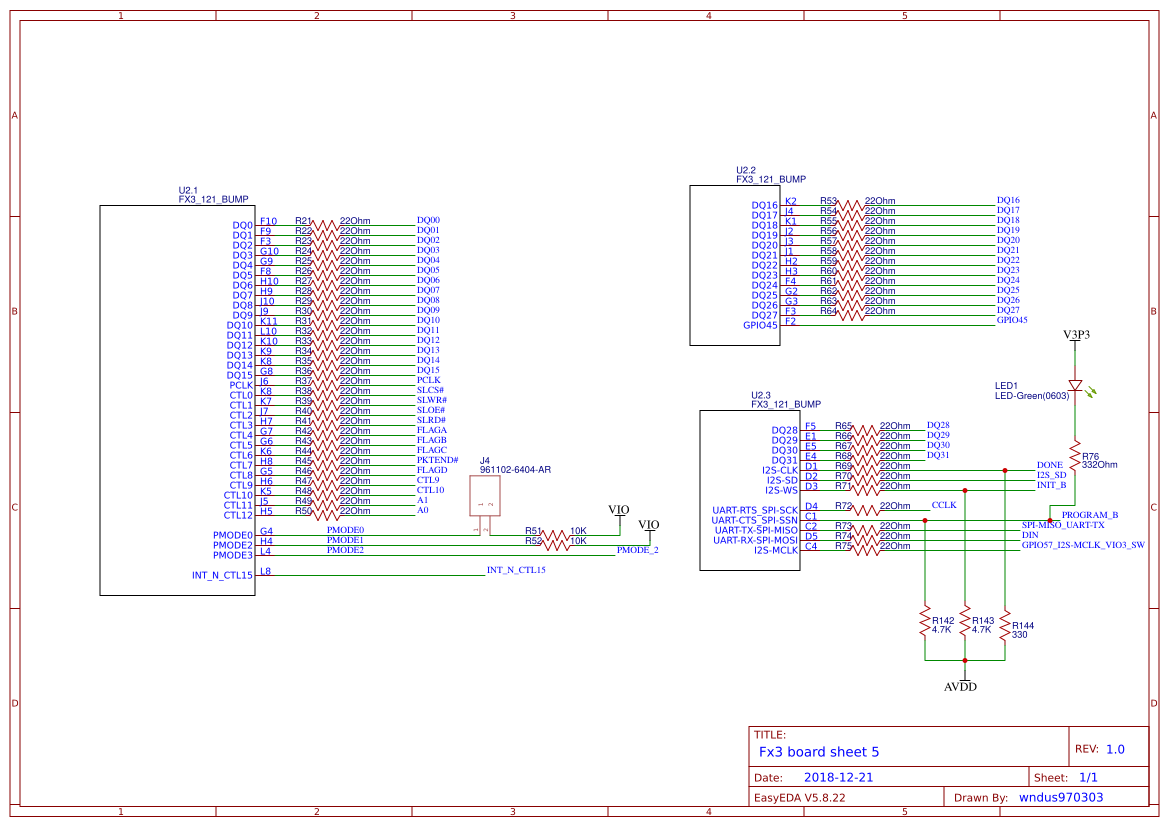The image size is (1169, 827).
Task: Click the R50 designator label
Action: (303, 511)
